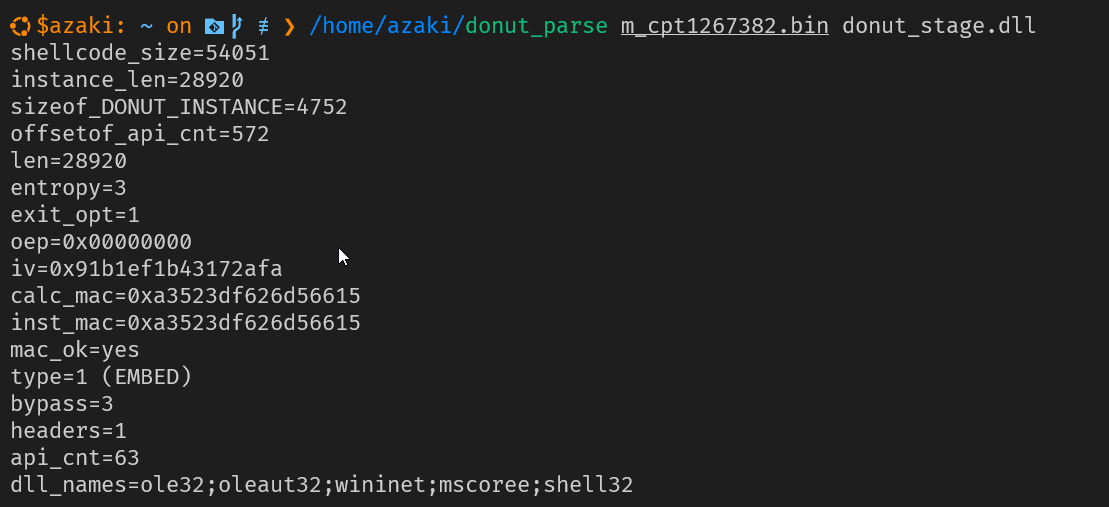Click the sizeof_DONUT_INSTANCE=4752 line
The width and height of the screenshot is (1109, 507).
tap(179, 107)
